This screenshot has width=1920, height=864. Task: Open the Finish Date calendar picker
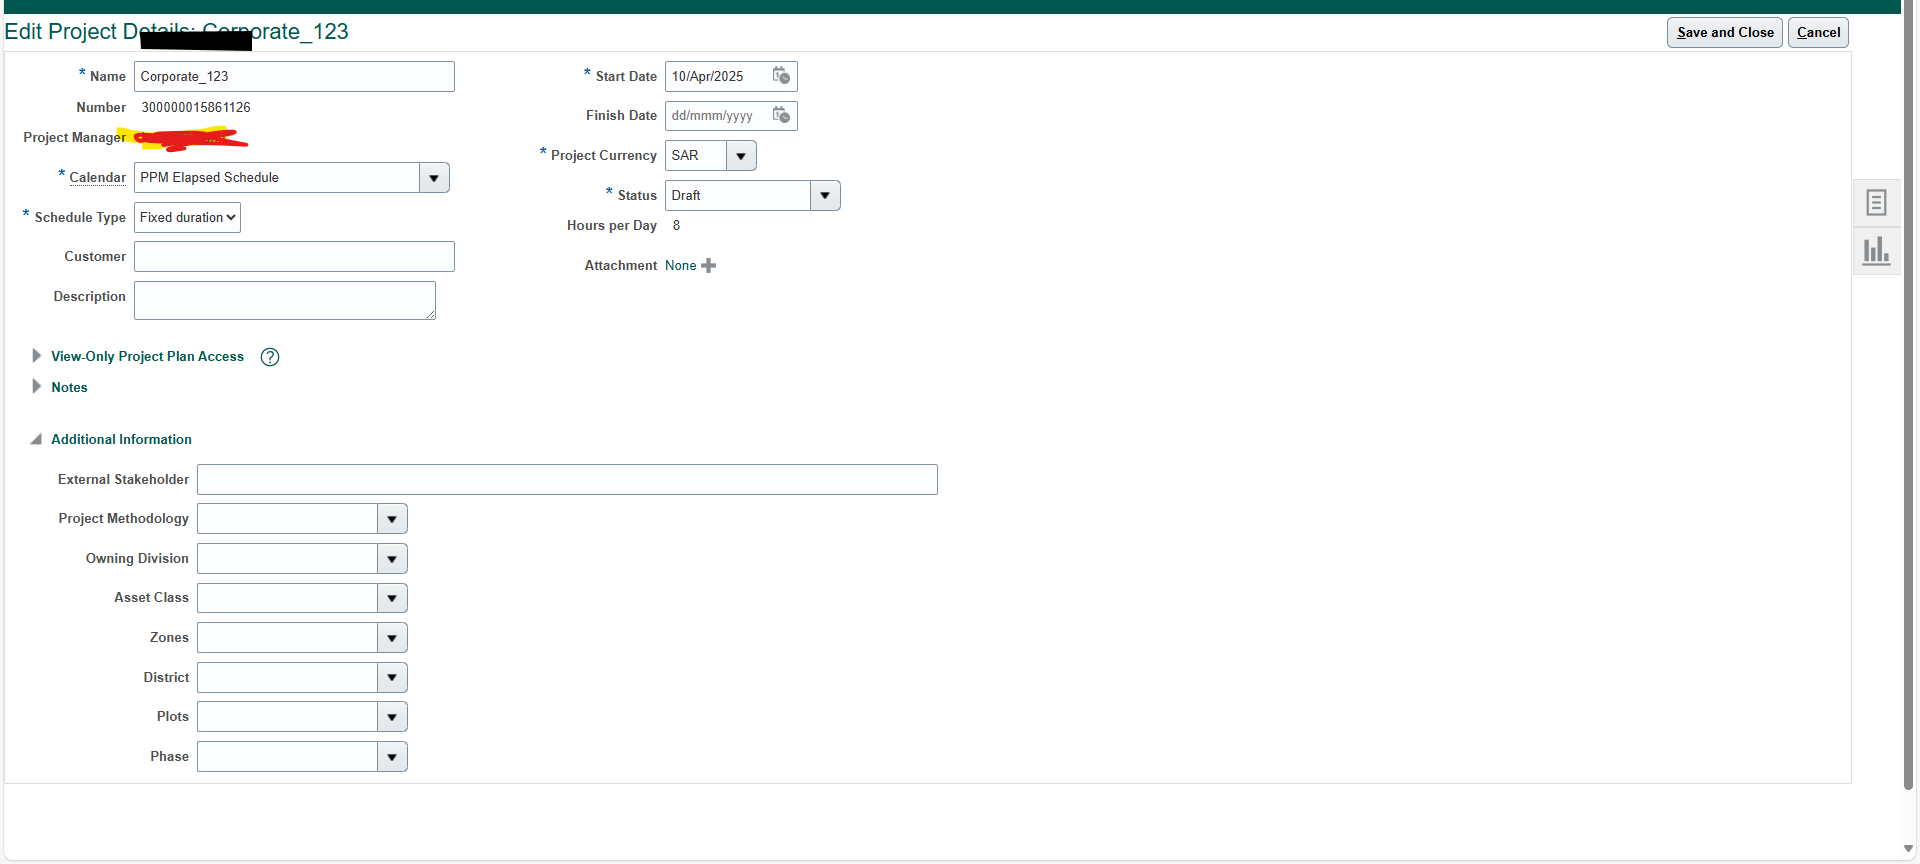(781, 116)
